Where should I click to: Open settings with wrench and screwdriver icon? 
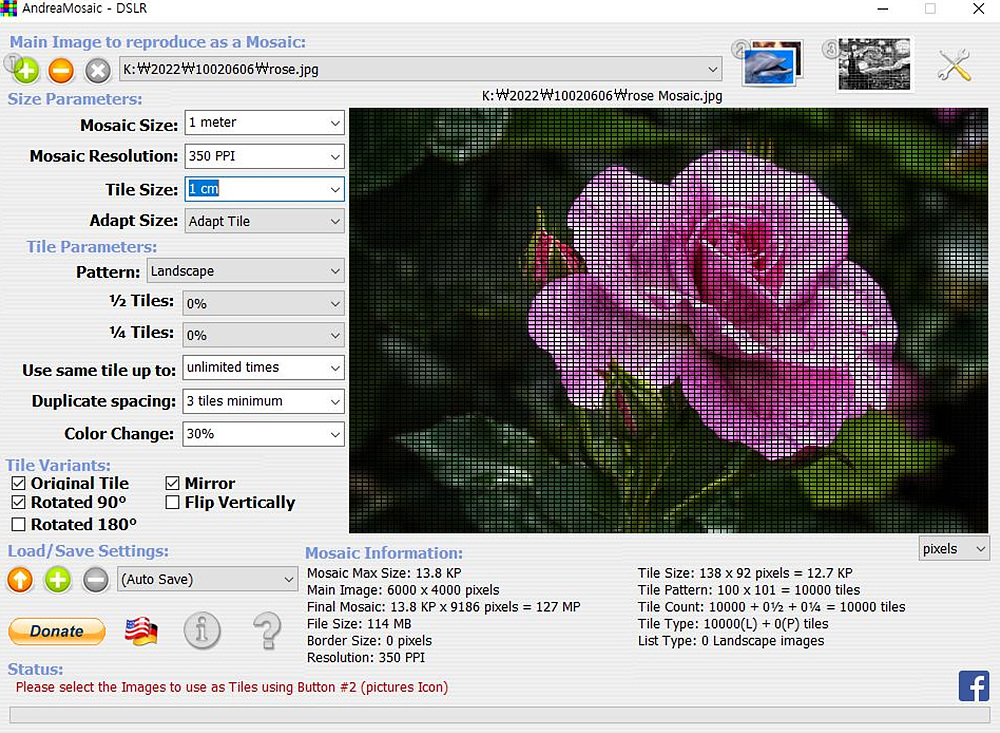click(954, 64)
